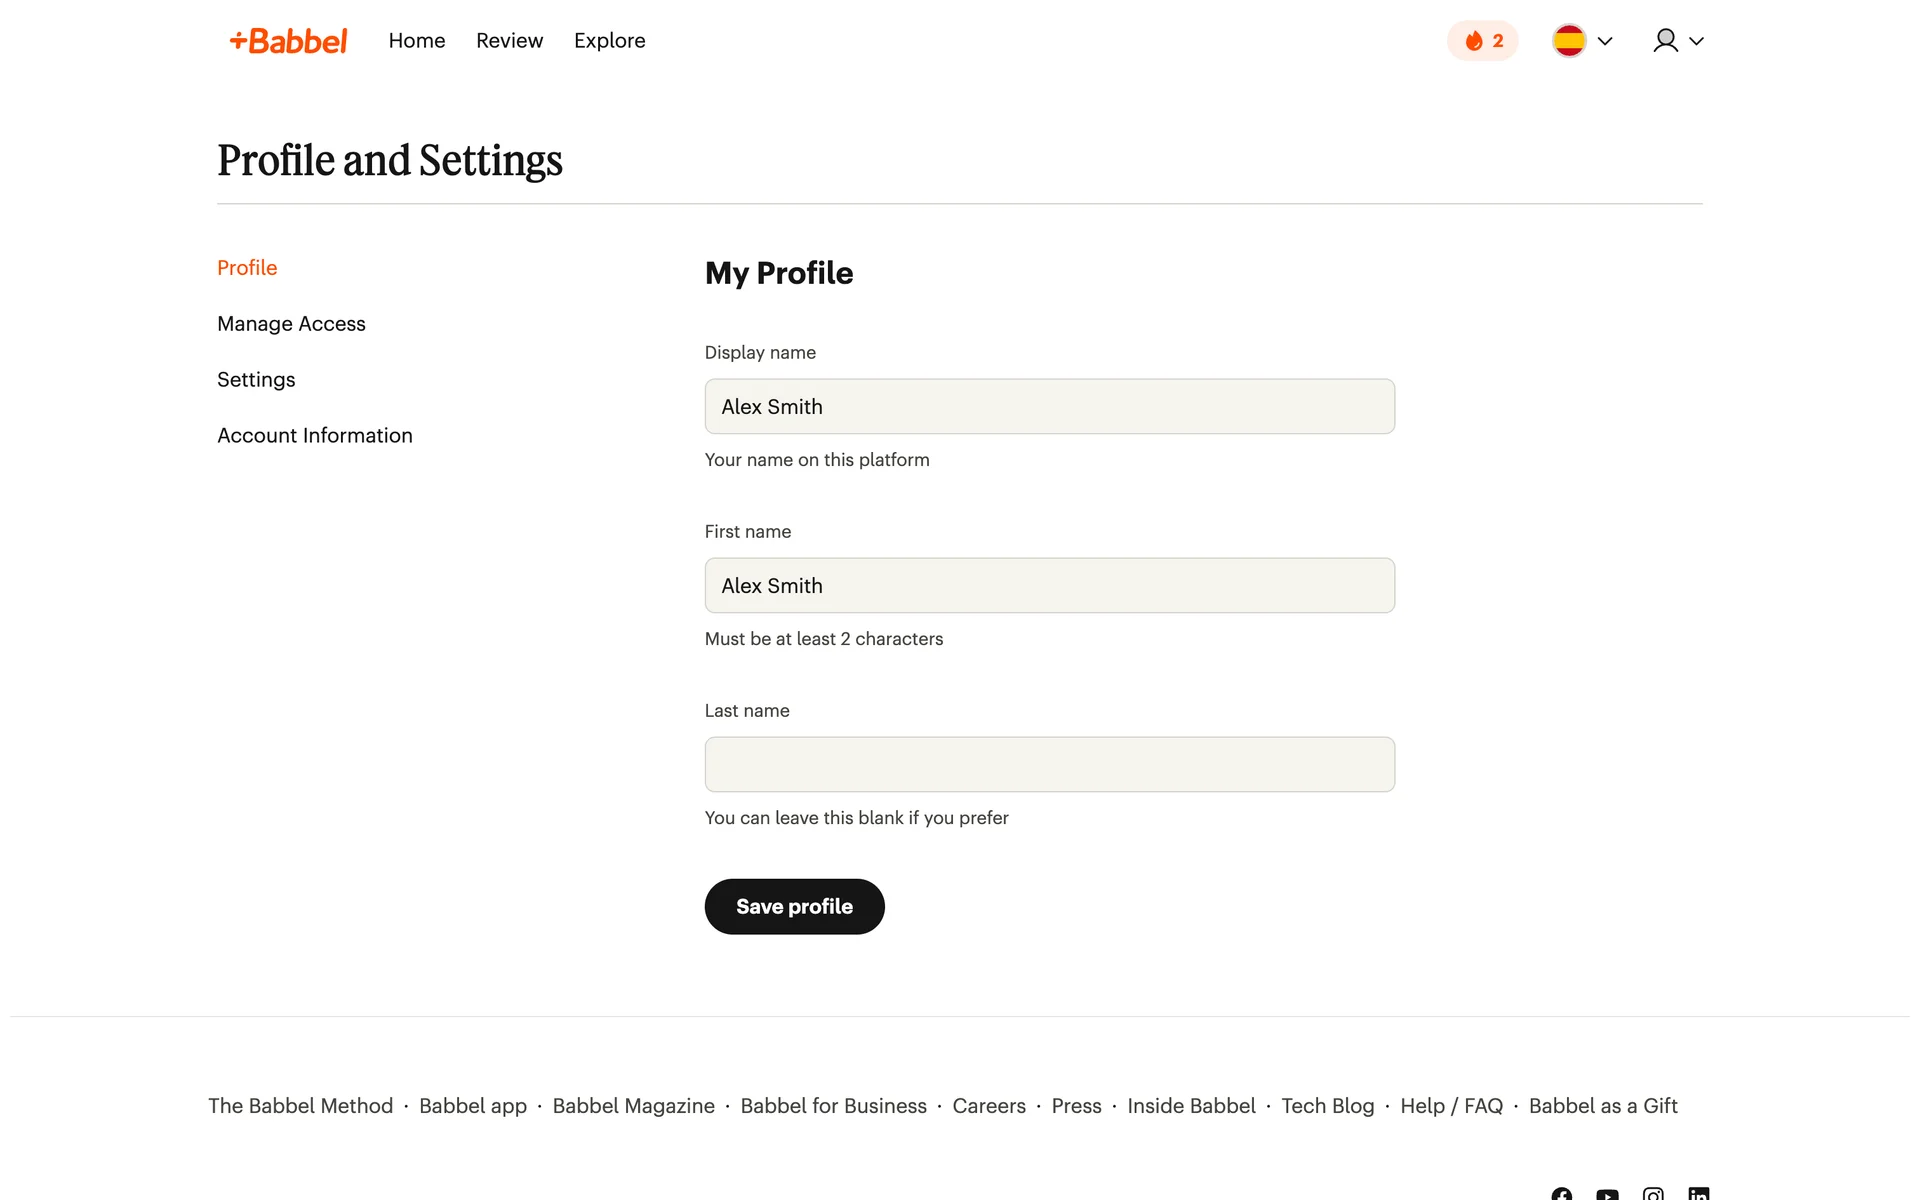Viewport: 1920px width, 1200px height.
Task: Focus the Display name input
Action: click(x=1049, y=407)
